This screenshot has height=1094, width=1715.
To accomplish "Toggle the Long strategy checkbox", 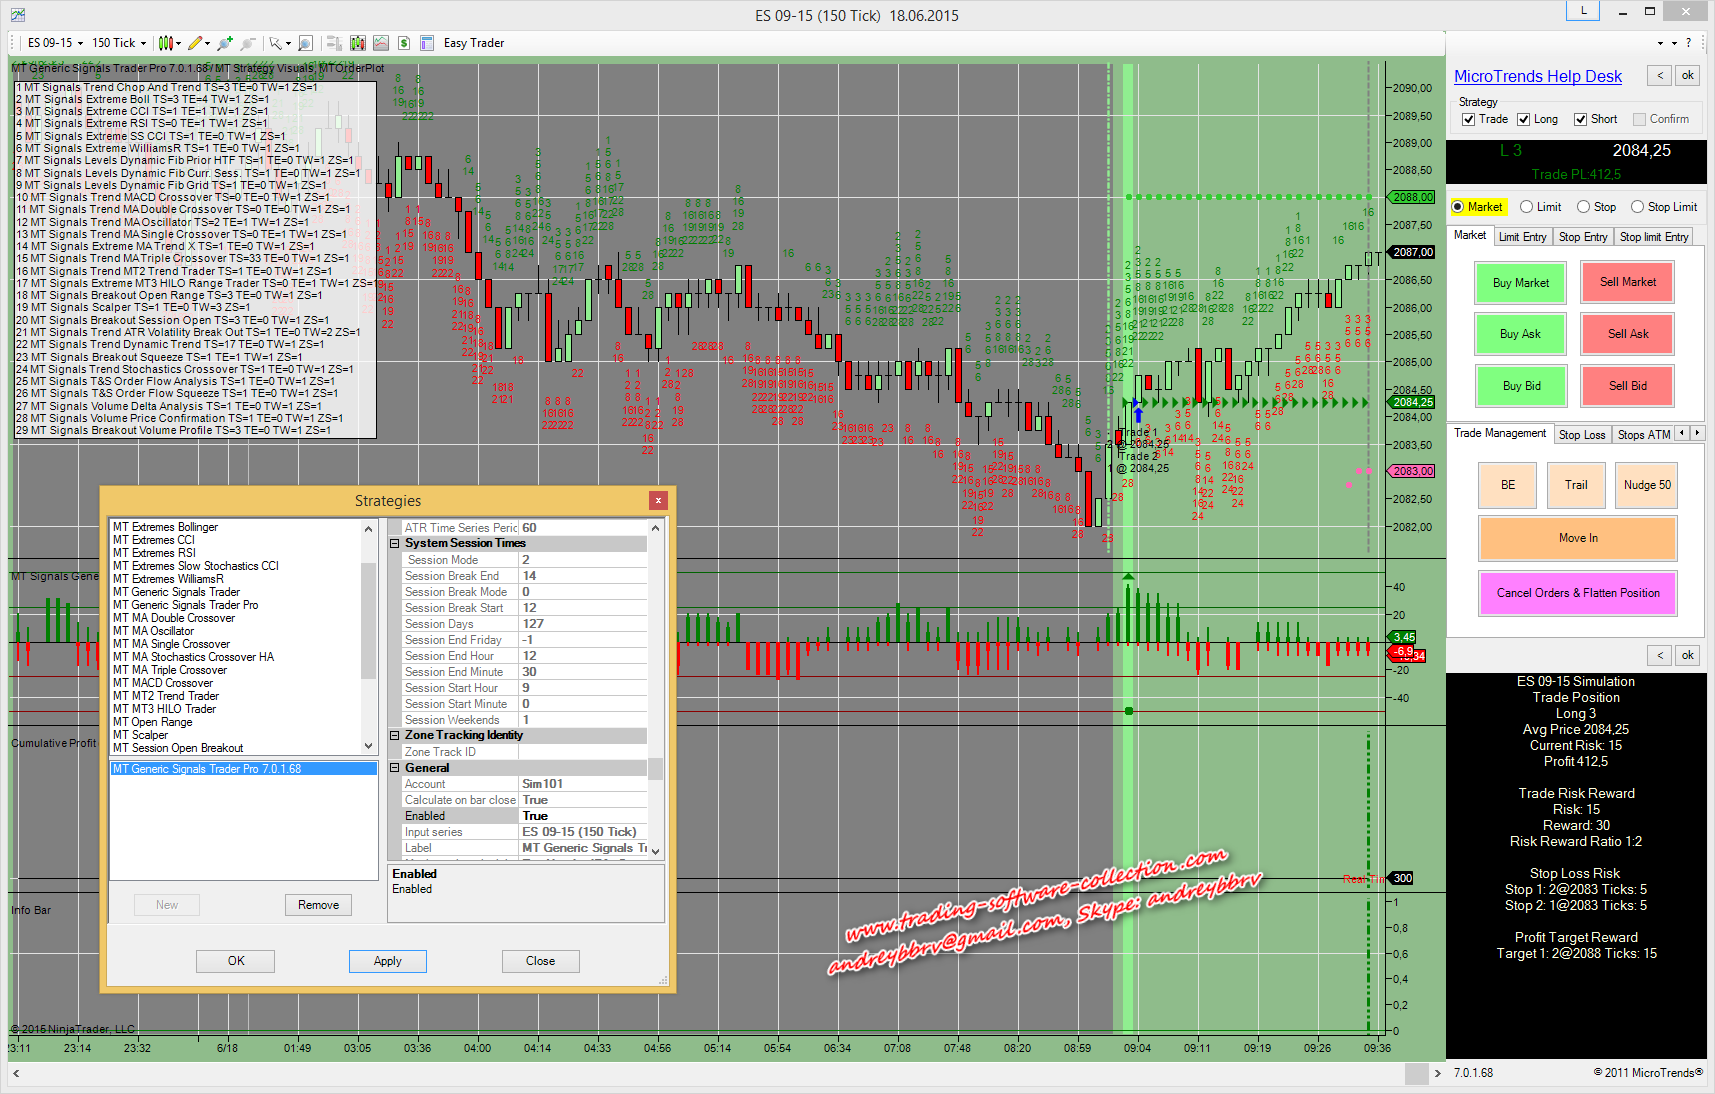I will 1524,119.
